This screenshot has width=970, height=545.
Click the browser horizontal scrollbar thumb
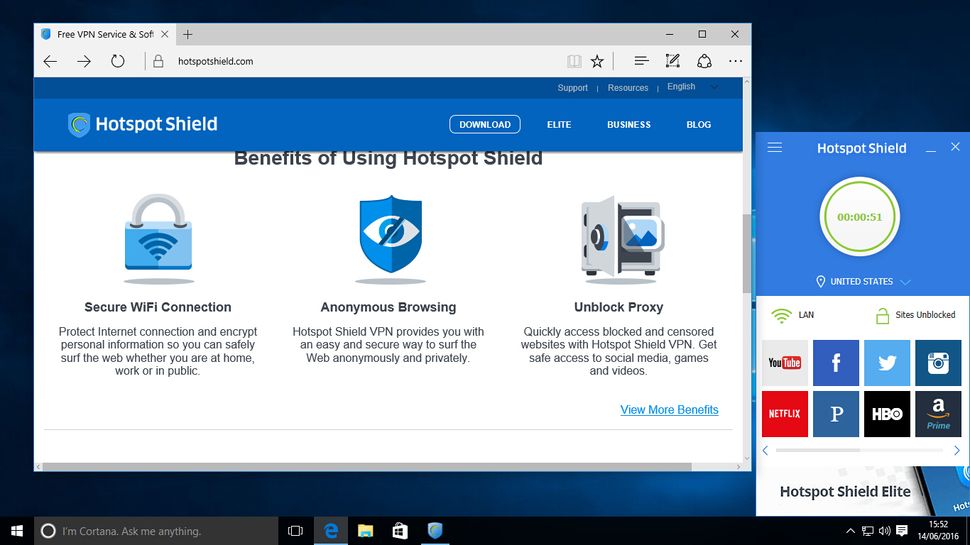click(367, 467)
